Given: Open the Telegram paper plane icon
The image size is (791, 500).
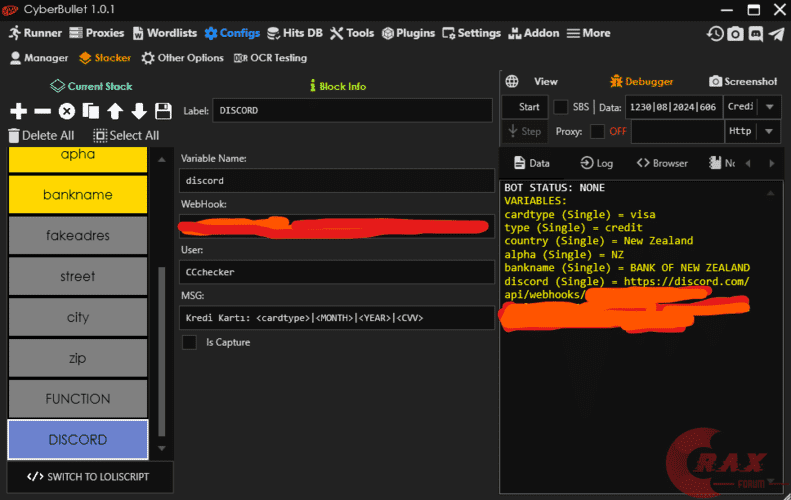Looking at the screenshot, I should (x=776, y=34).
